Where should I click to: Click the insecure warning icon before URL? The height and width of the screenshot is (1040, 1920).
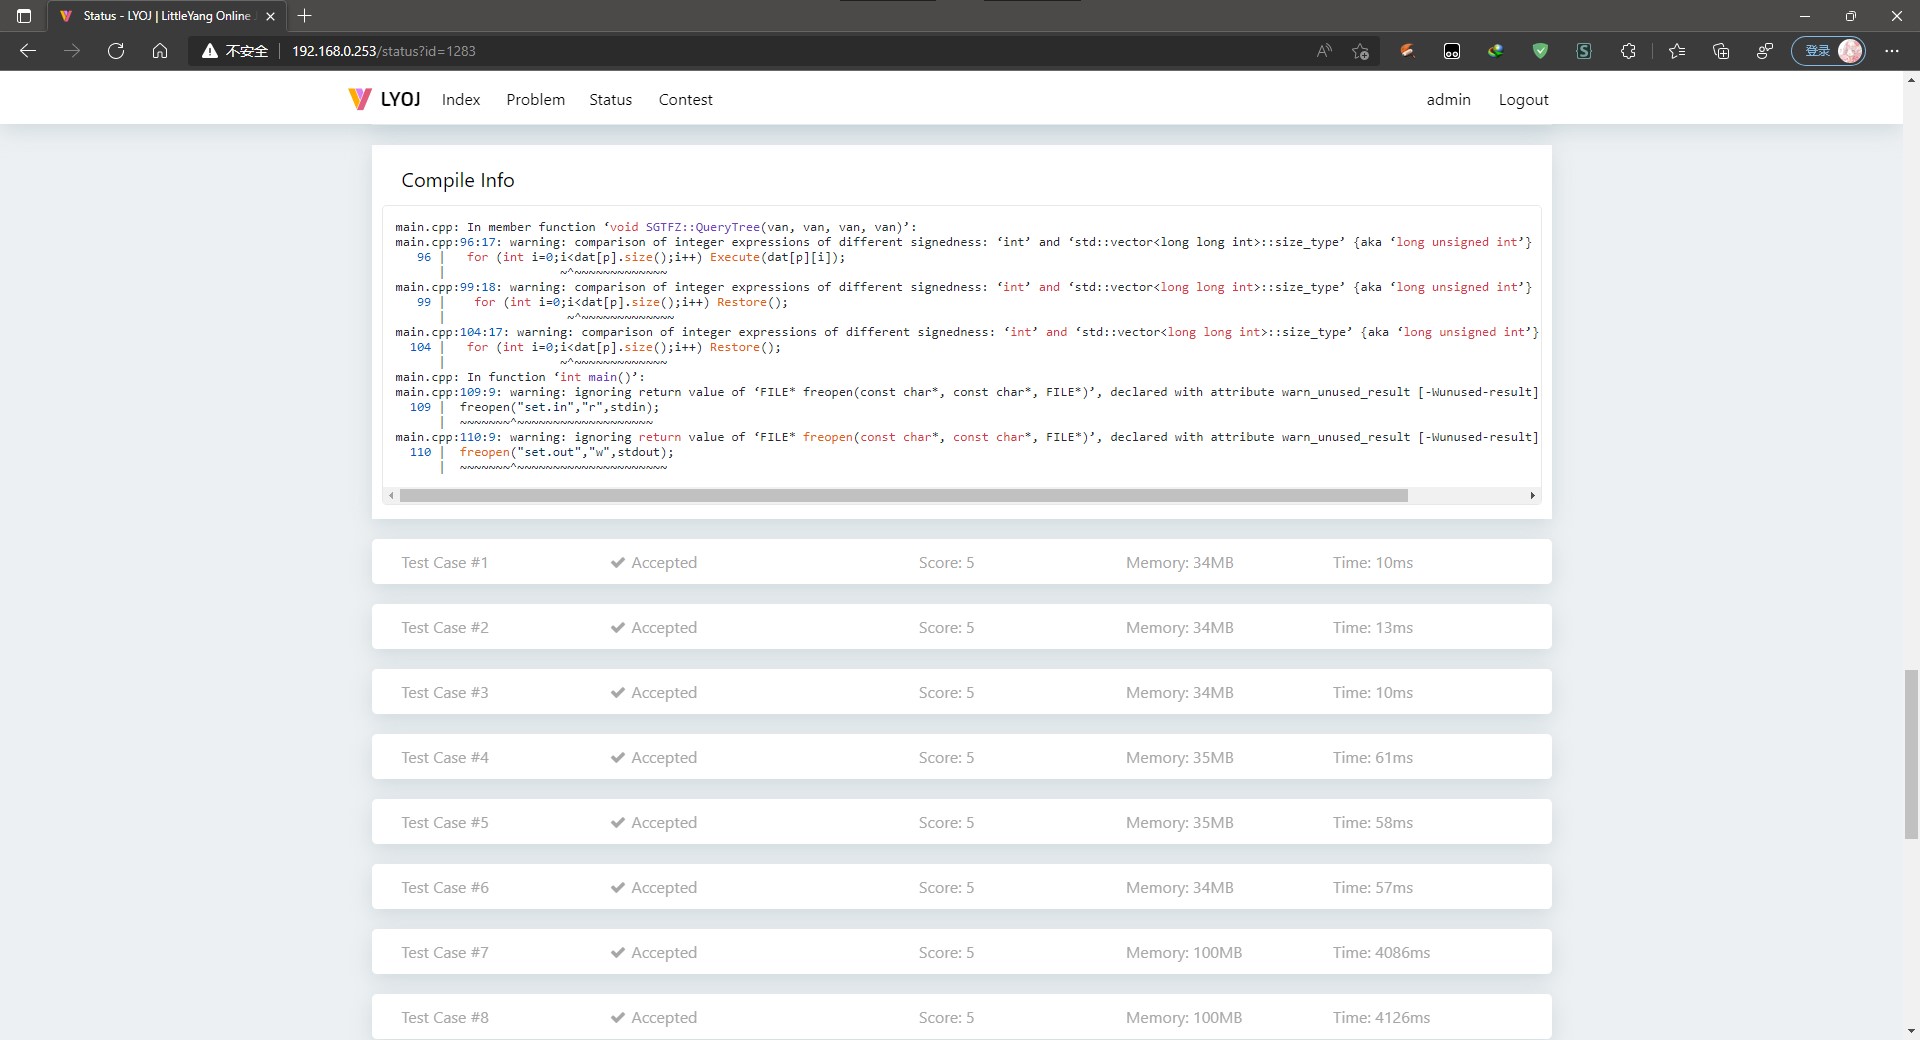(x=208, y=51)
